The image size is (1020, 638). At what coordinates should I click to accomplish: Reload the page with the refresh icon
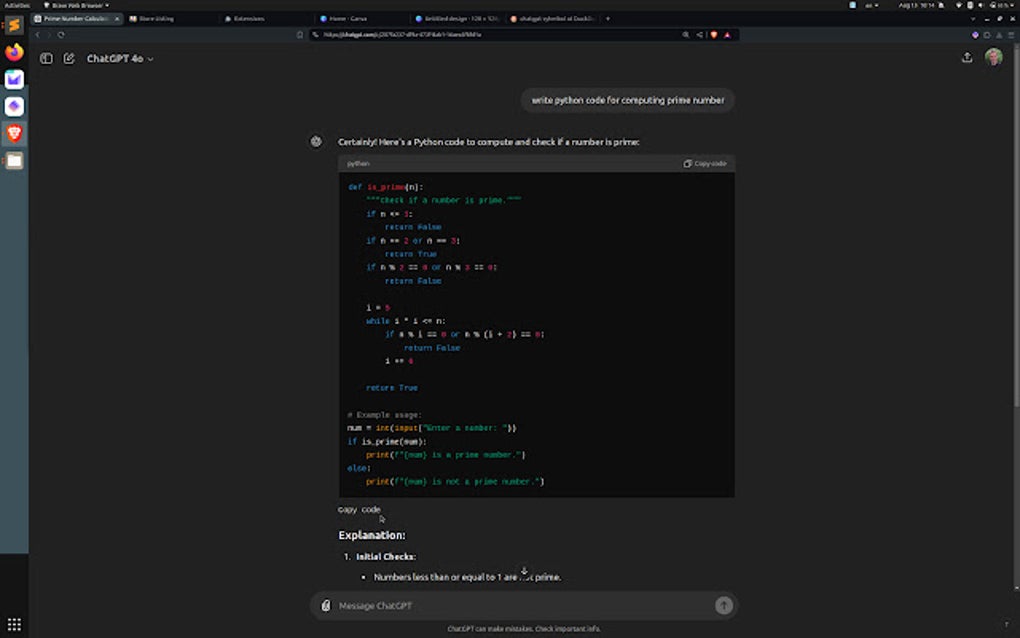tap(62, 33)
